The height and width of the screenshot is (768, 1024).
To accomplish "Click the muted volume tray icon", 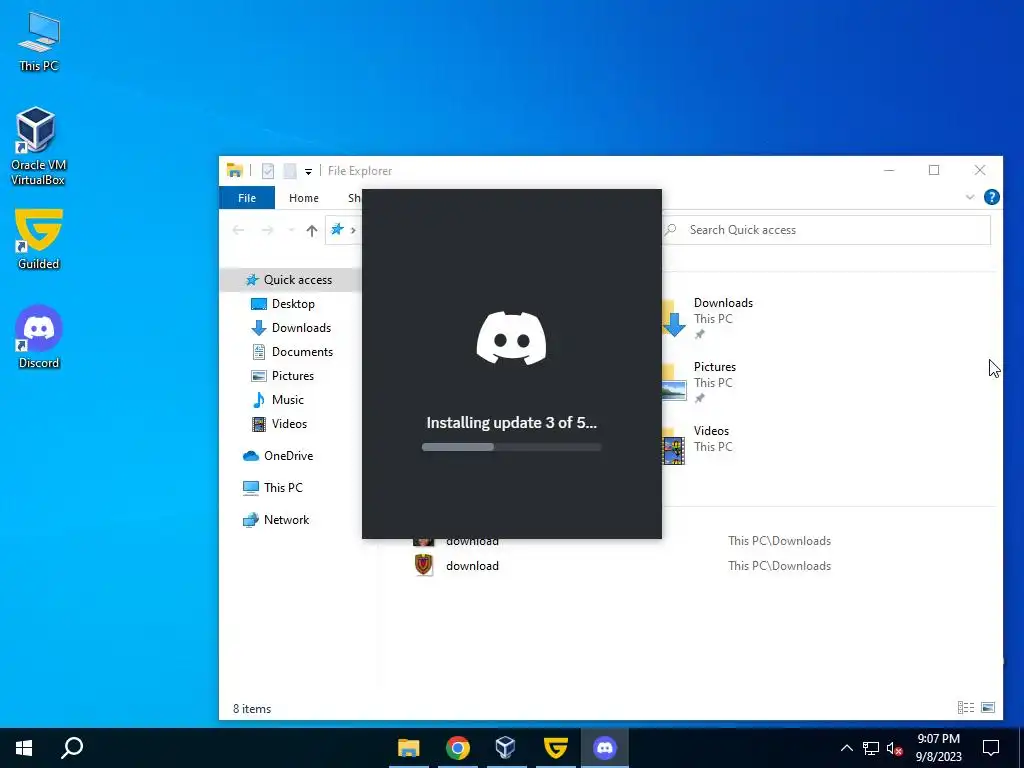I will point(895,748).
